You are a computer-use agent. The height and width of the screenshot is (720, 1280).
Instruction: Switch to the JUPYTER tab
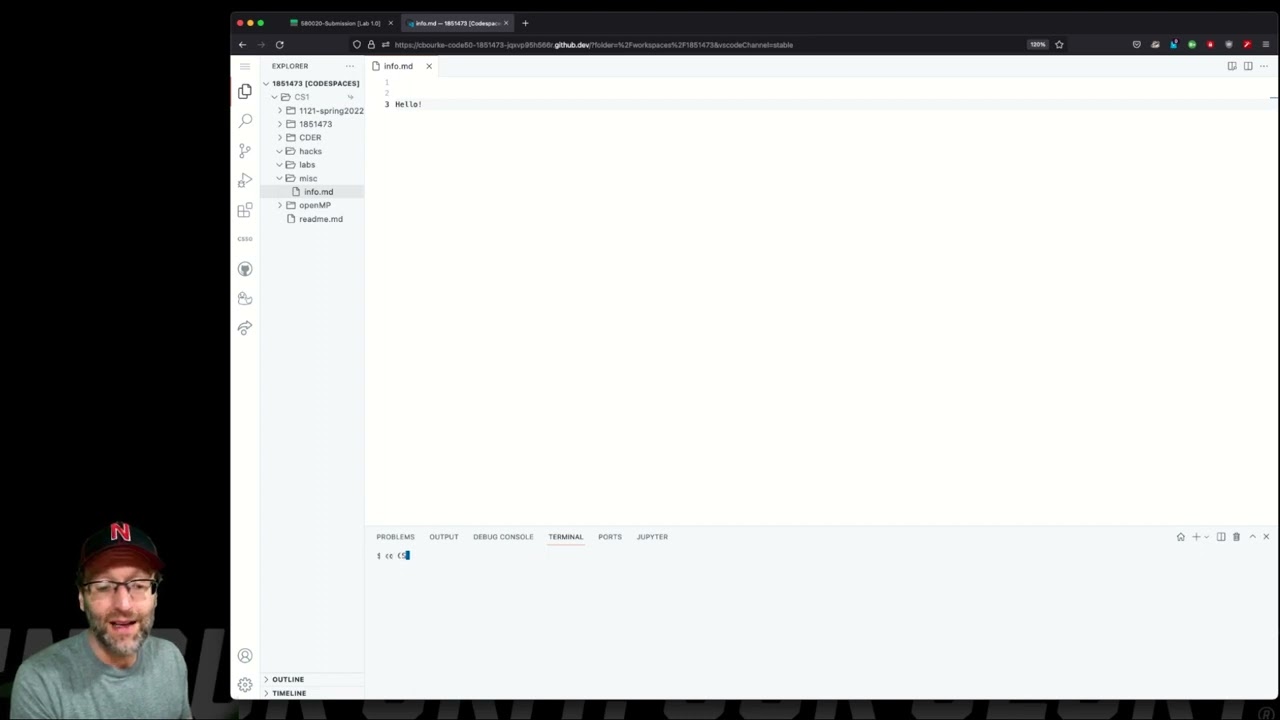click(652, 537)
